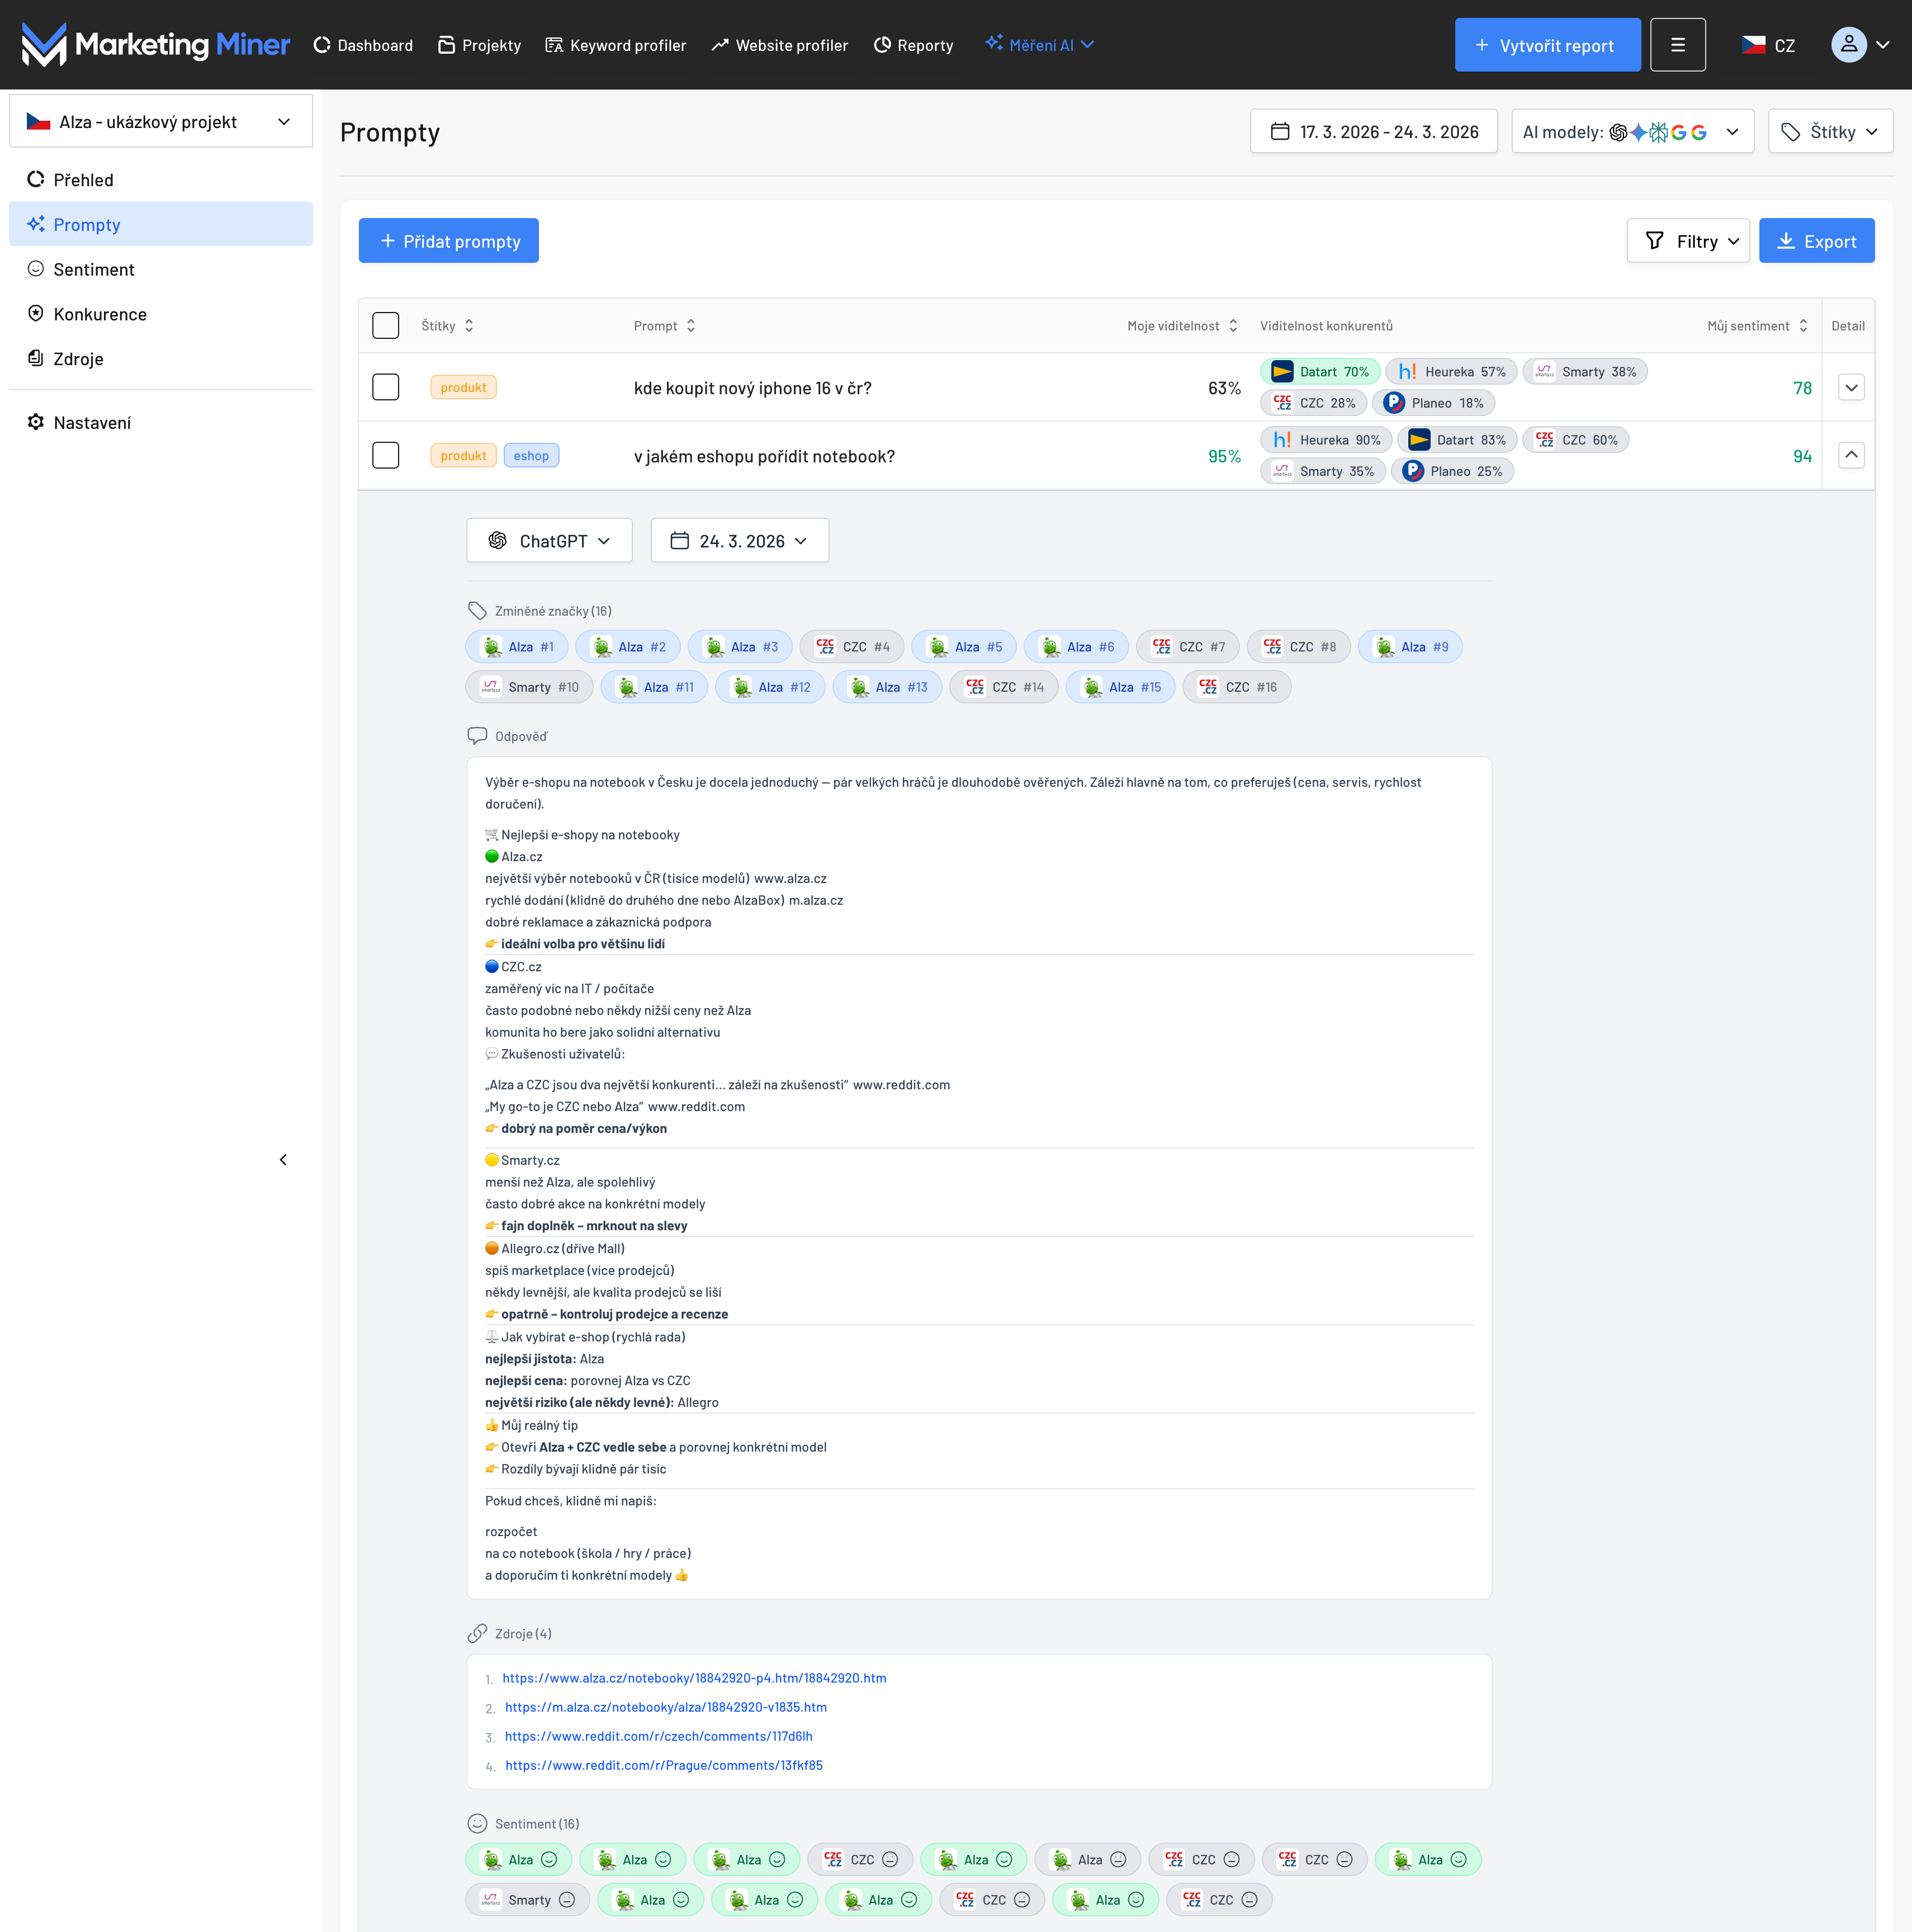Check the notebook eshop prompt row checkbox
This screenshot has height=1932, width=1912.
click(x=385, y=456)
